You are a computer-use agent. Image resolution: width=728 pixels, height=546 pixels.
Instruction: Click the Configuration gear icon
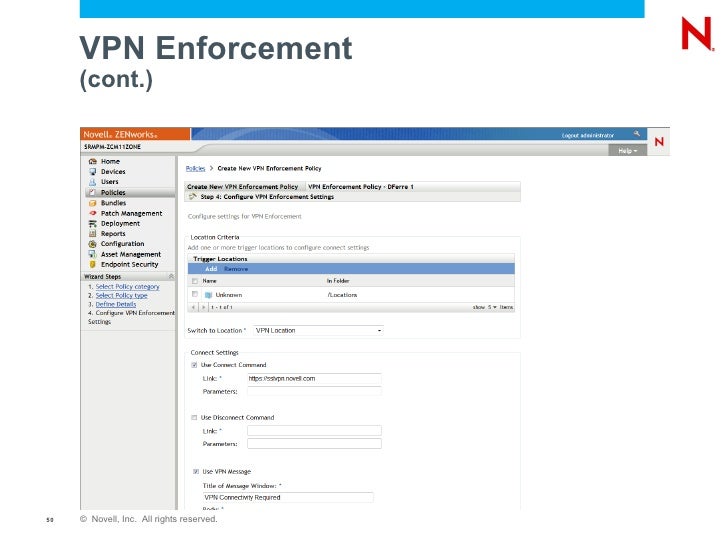(x=92, y=244)
